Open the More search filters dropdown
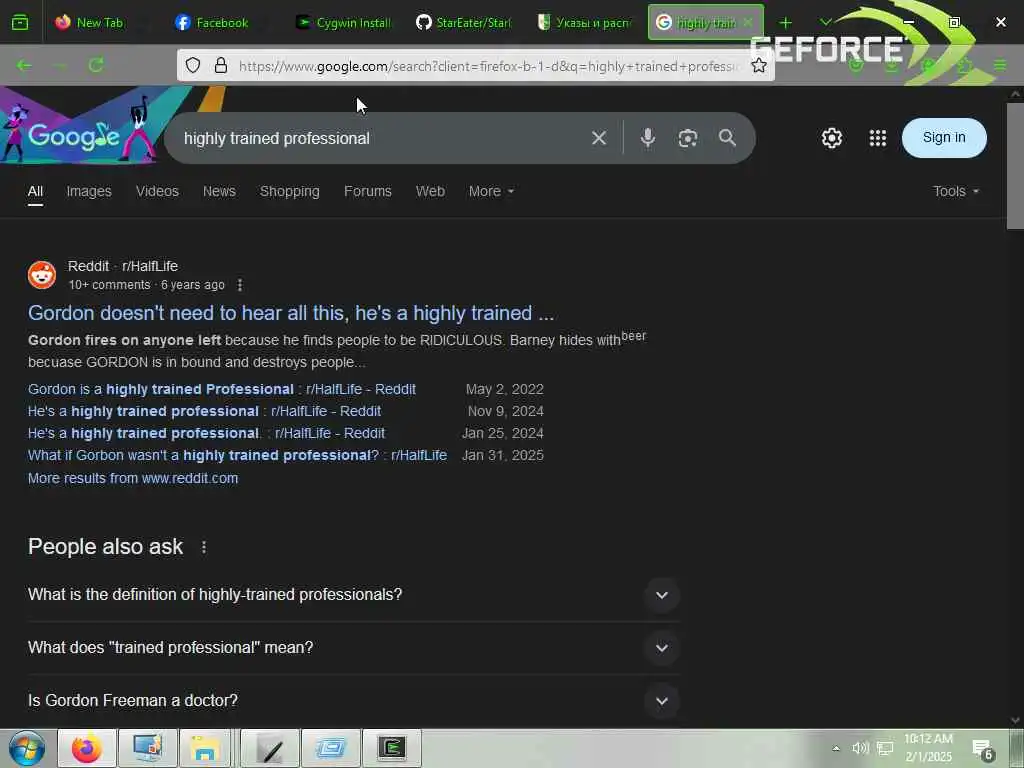Image resolution: width=1024 pixels, height=768 pixels. pyautogui.click(x=491, y=191)
